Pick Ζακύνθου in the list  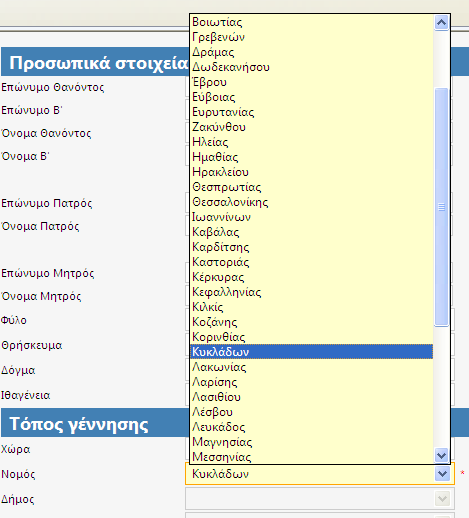312,127
